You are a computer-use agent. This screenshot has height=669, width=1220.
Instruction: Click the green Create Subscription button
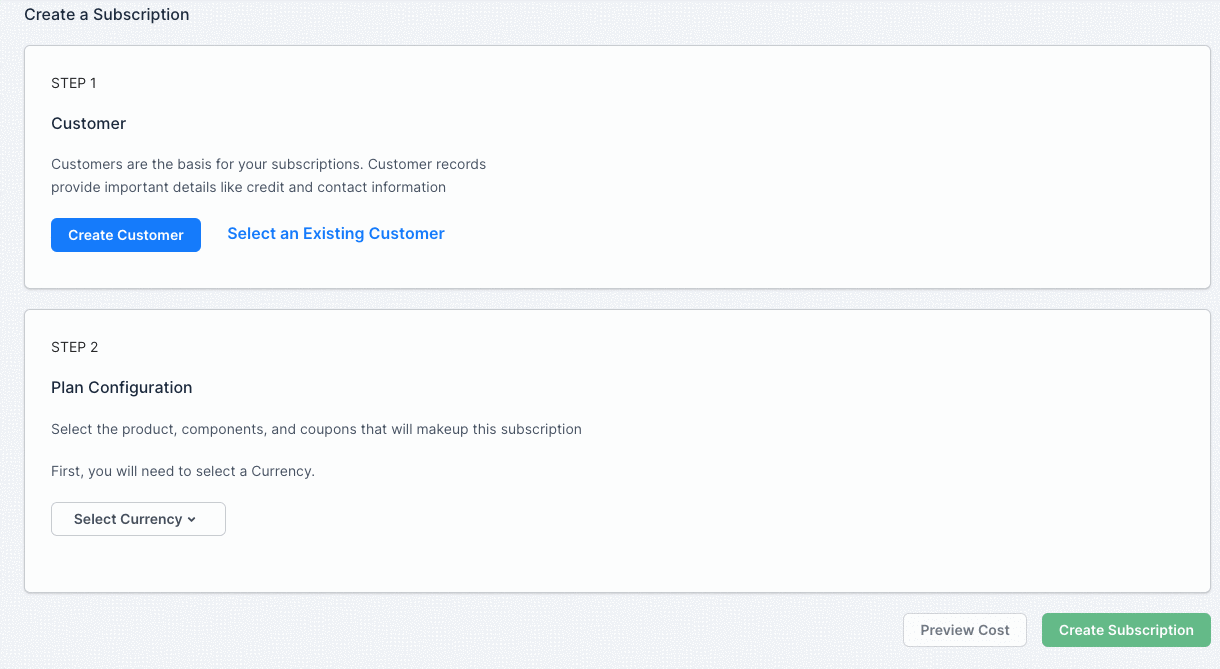pyautogui.click(x=1126, y=630)
